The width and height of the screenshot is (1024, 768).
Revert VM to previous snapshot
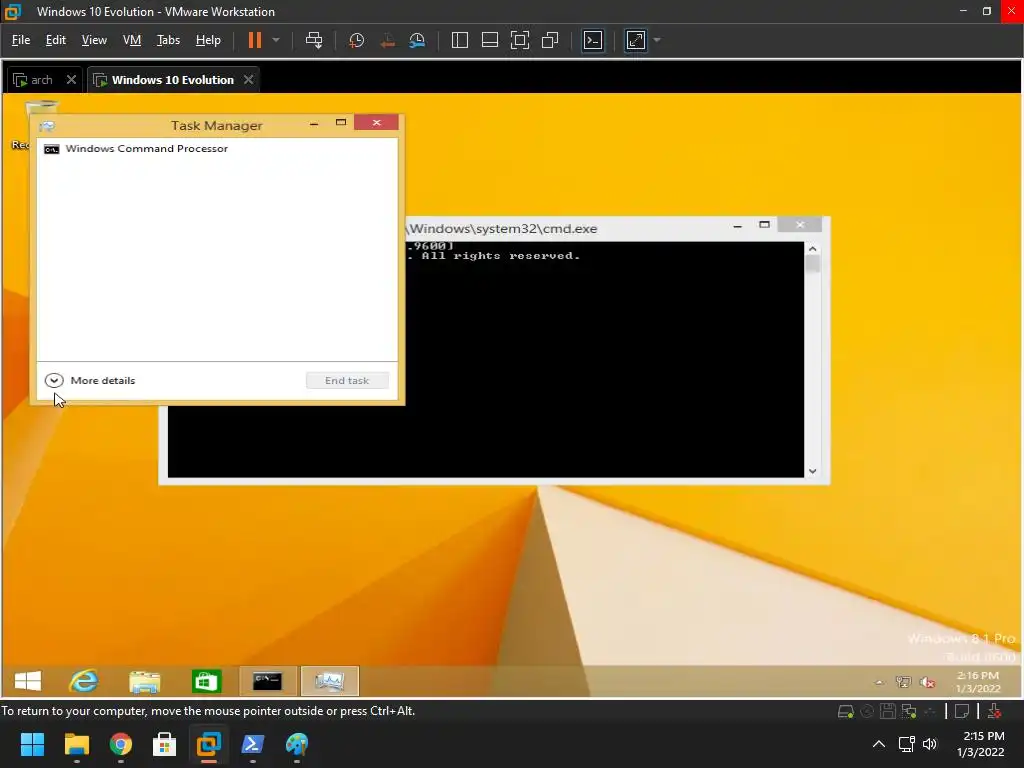pyautogui.click(x=387, y=40)
